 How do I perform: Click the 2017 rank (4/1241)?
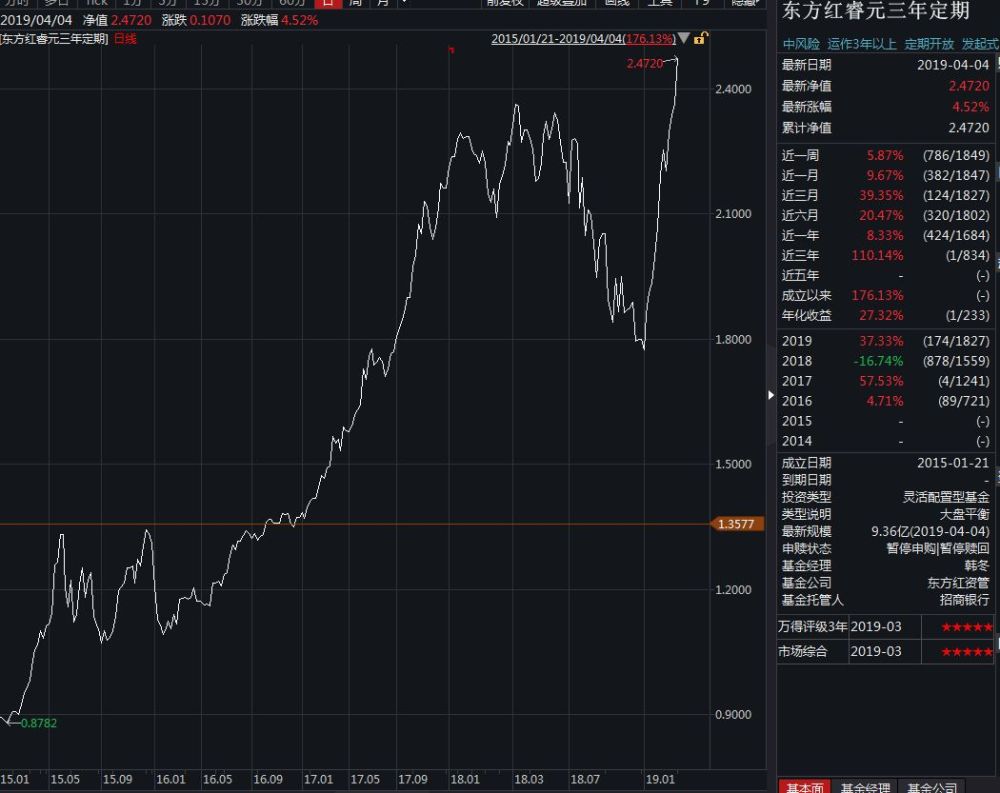964,381
